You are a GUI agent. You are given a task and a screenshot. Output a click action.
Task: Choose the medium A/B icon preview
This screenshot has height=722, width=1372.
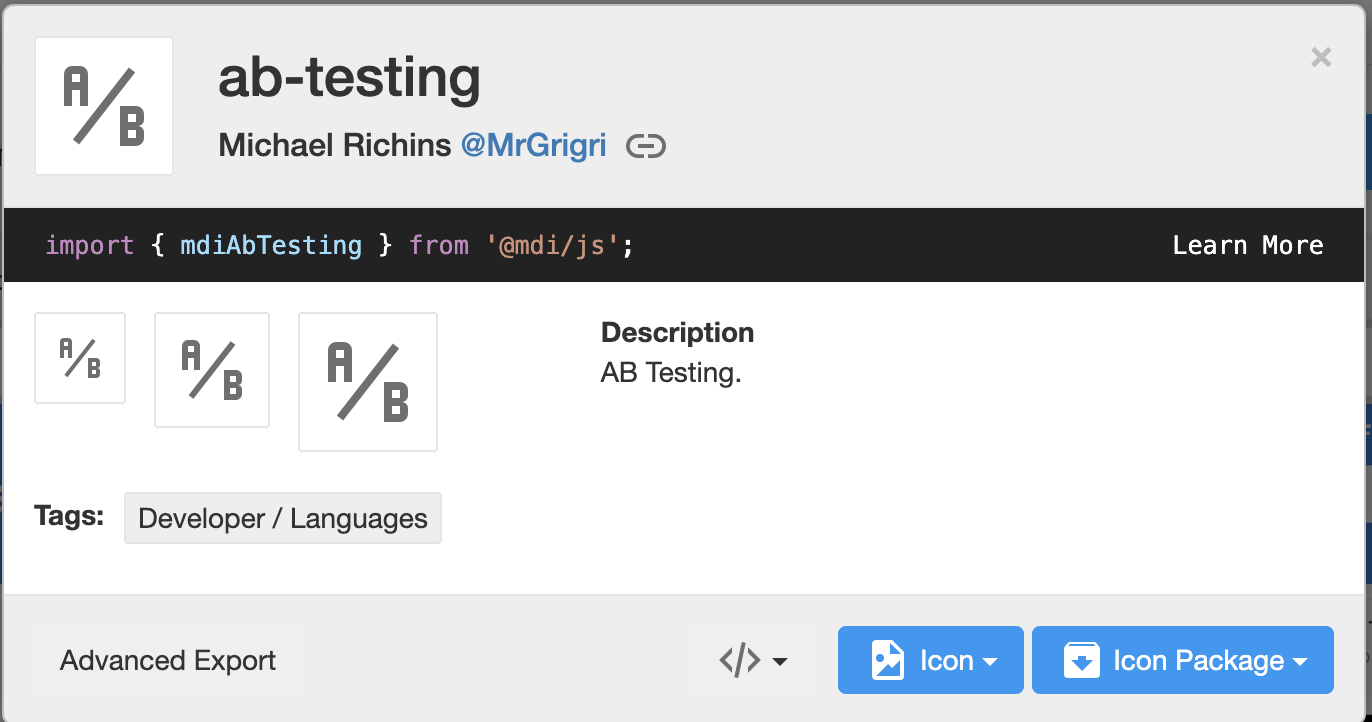pos(212,370)
